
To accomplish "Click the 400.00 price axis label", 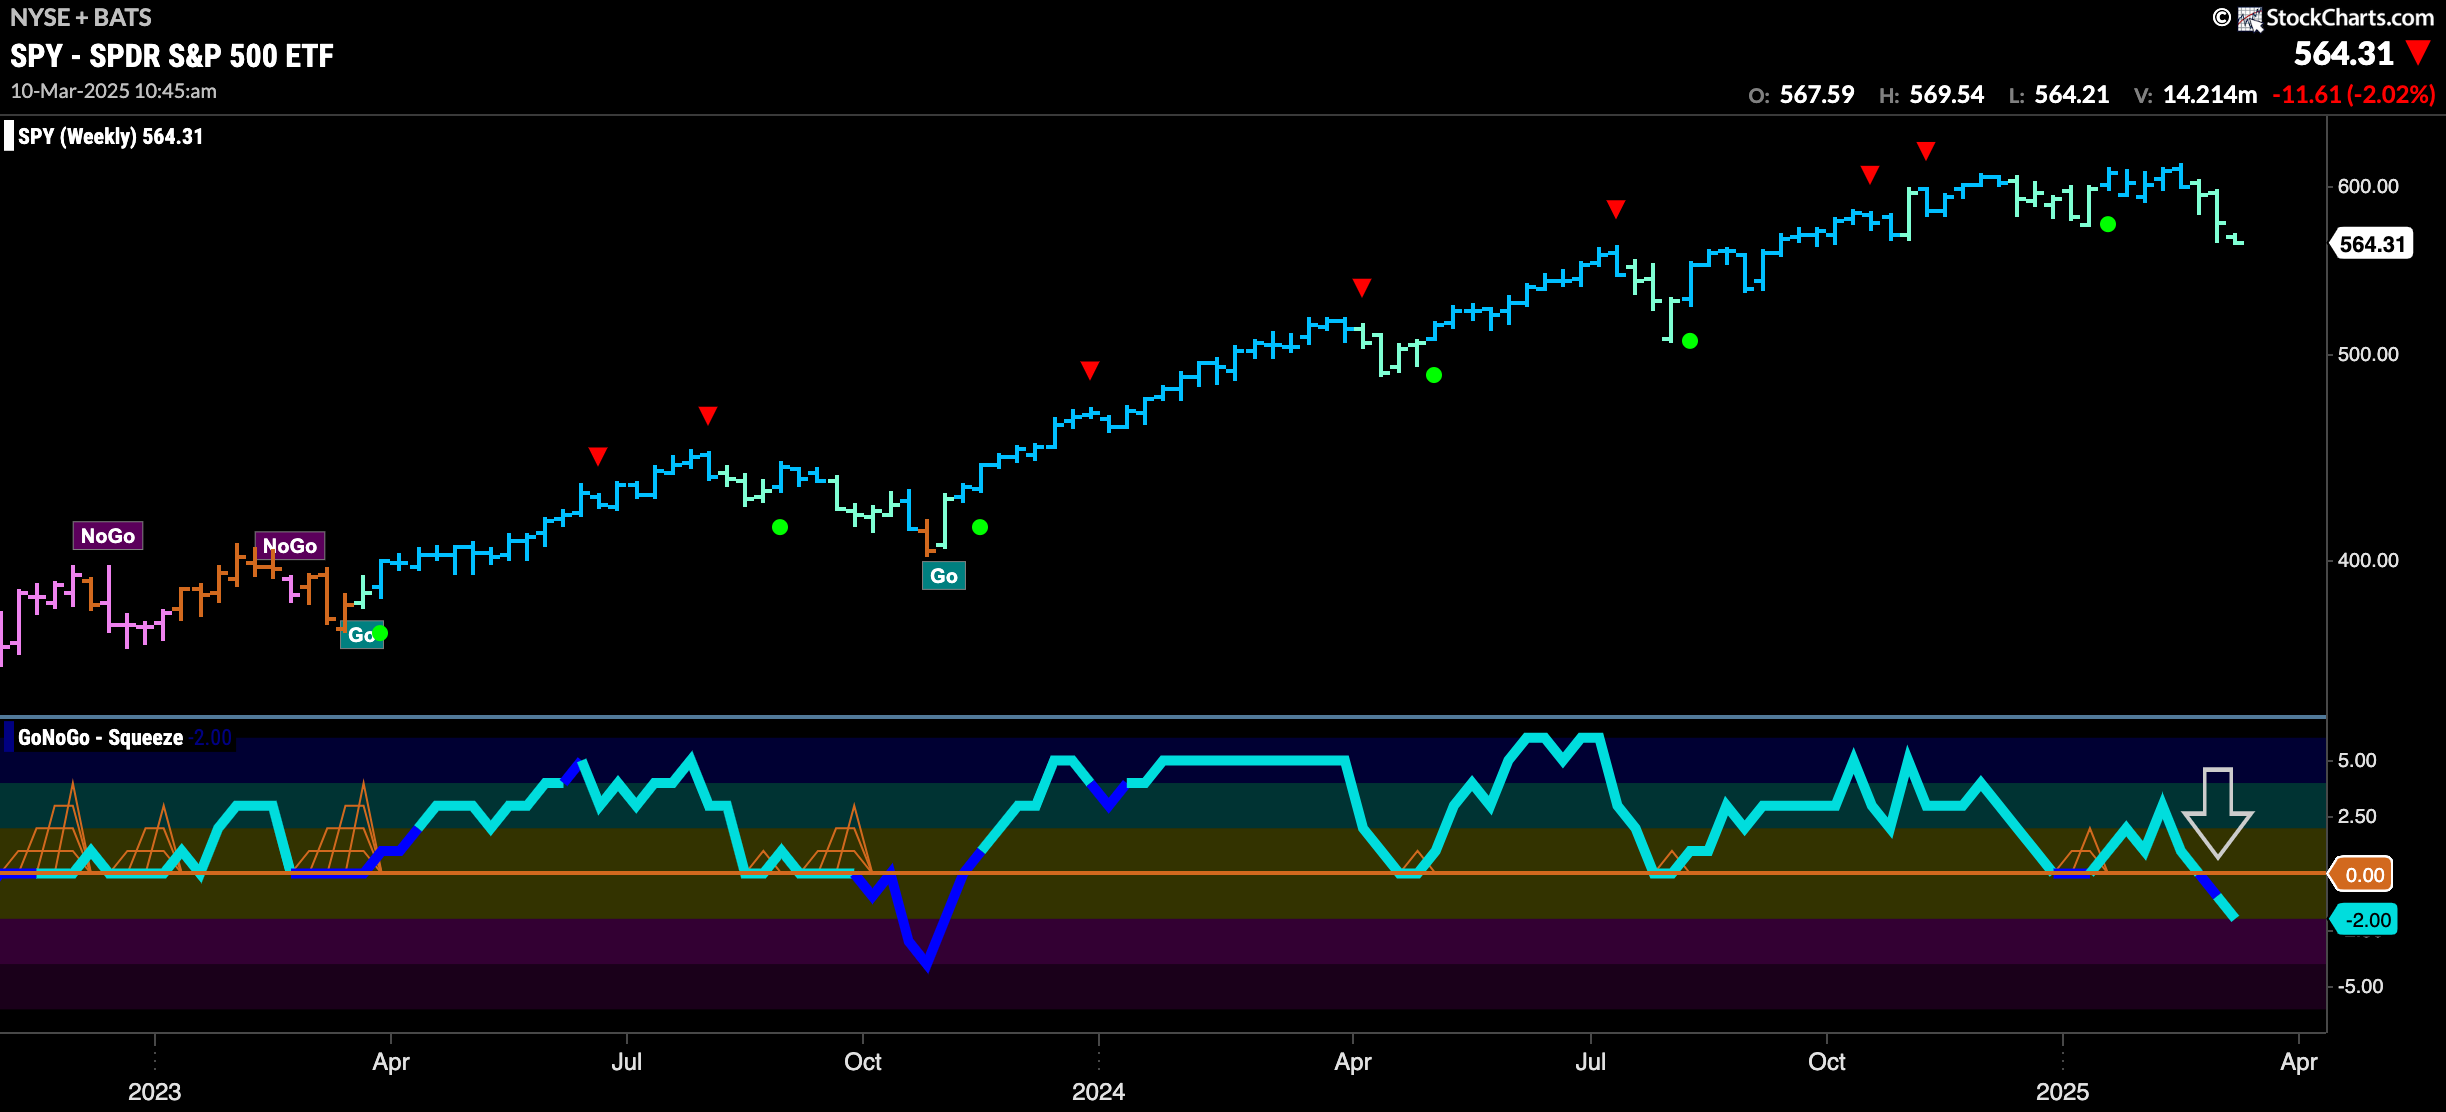I will tap(2368, 560).
